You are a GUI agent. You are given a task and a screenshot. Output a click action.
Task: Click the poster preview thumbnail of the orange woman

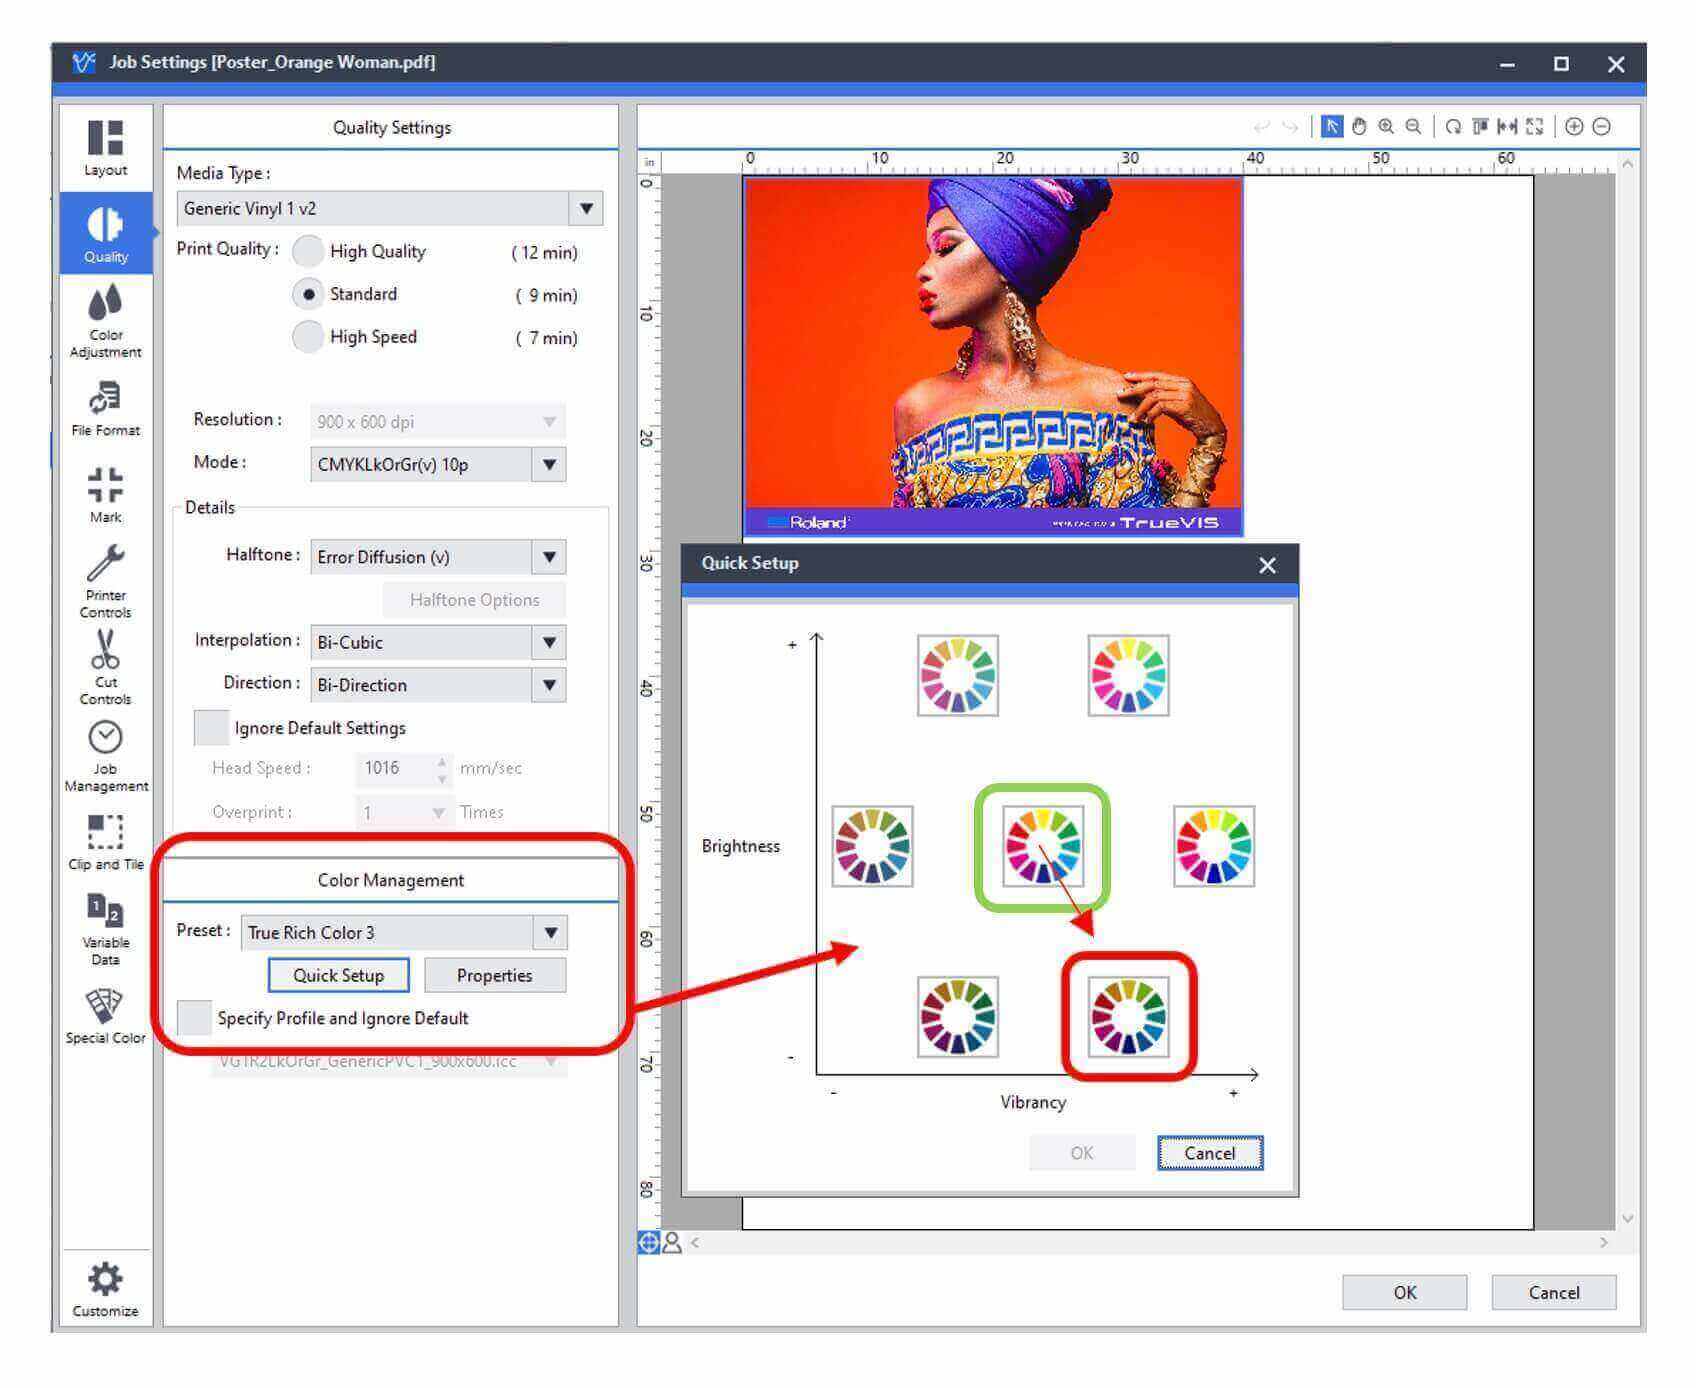(993, 356)
